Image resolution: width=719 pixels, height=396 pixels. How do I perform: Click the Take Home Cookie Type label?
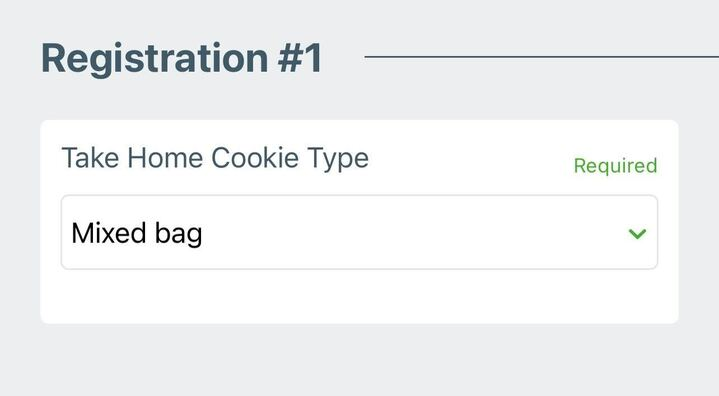[215, 159]
